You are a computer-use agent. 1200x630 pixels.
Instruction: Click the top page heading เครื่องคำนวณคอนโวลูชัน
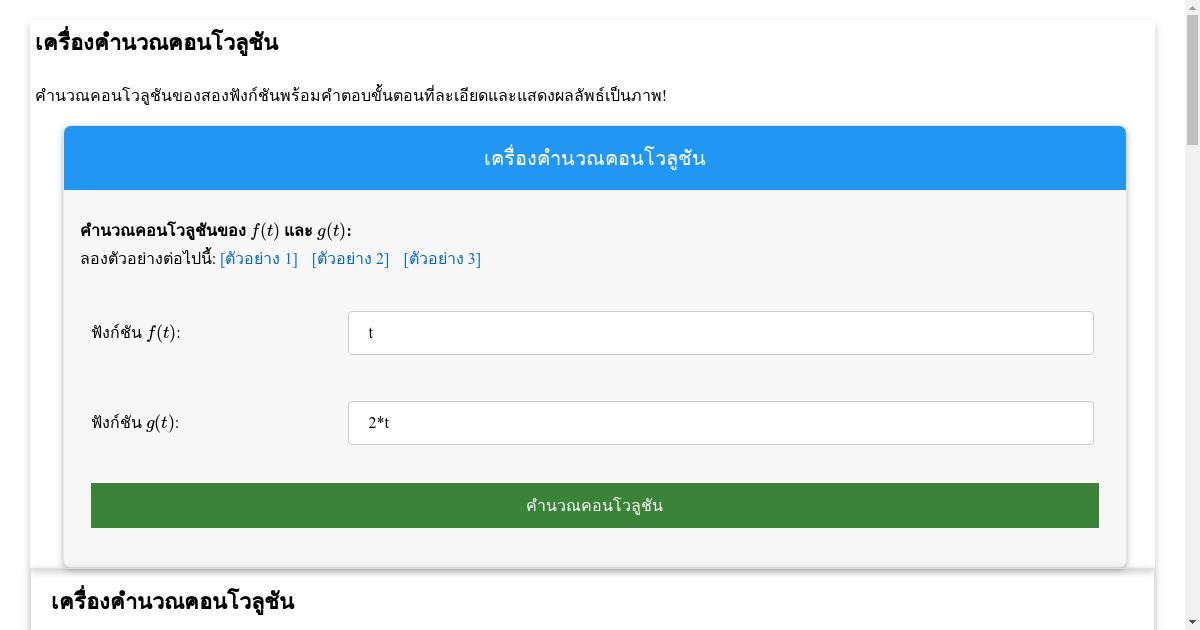click(x=155, y=43)
